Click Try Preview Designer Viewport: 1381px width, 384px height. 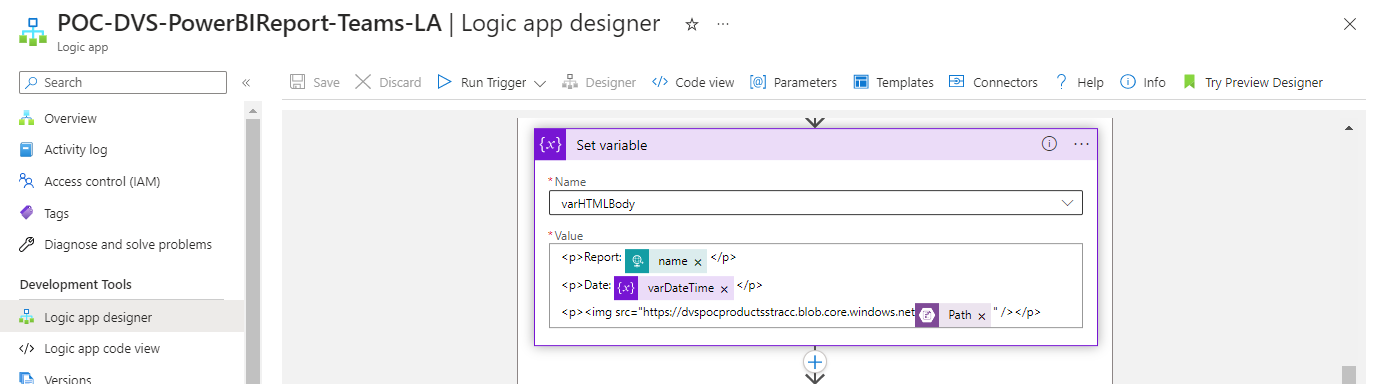click(1252, 82)
